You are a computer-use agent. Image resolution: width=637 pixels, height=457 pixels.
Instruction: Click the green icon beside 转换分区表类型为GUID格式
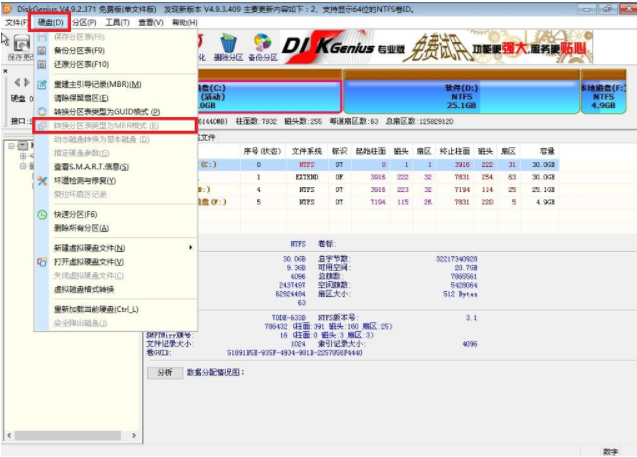tap(42, 112)
